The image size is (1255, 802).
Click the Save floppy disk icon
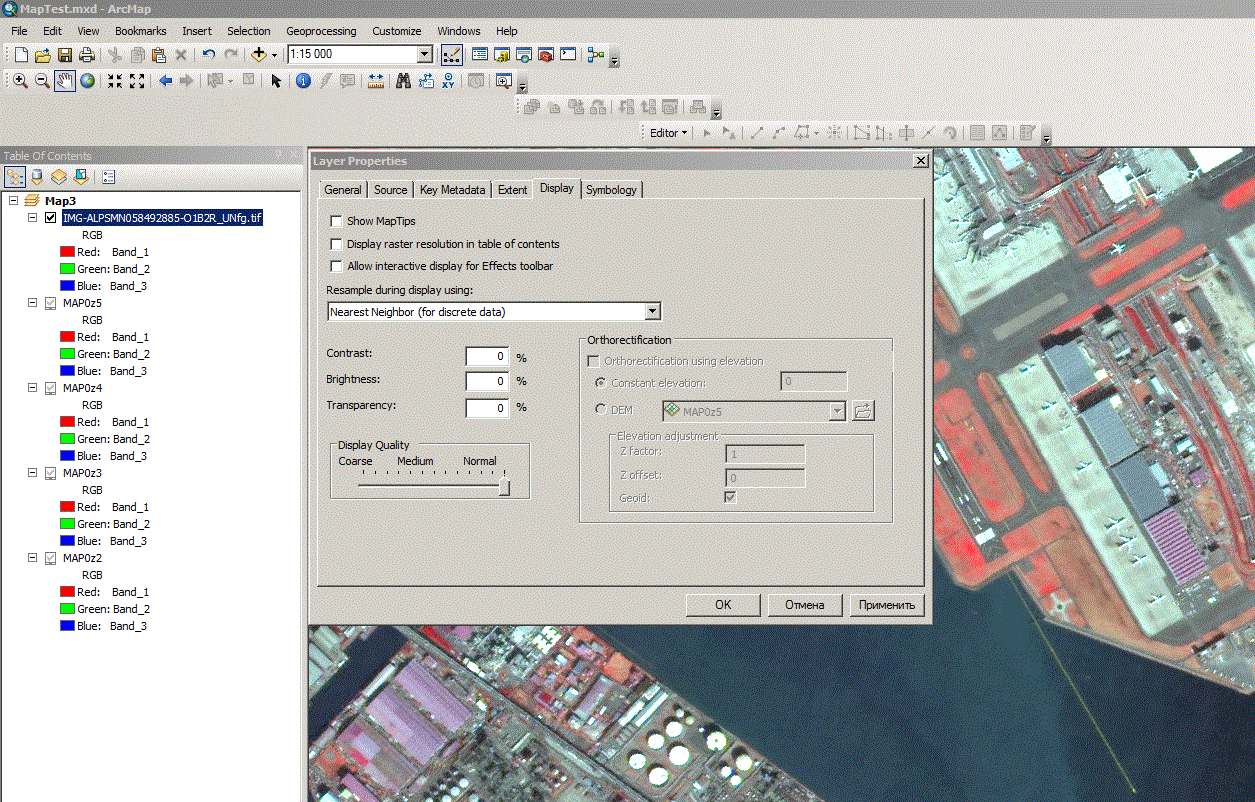tap(65, 55)
